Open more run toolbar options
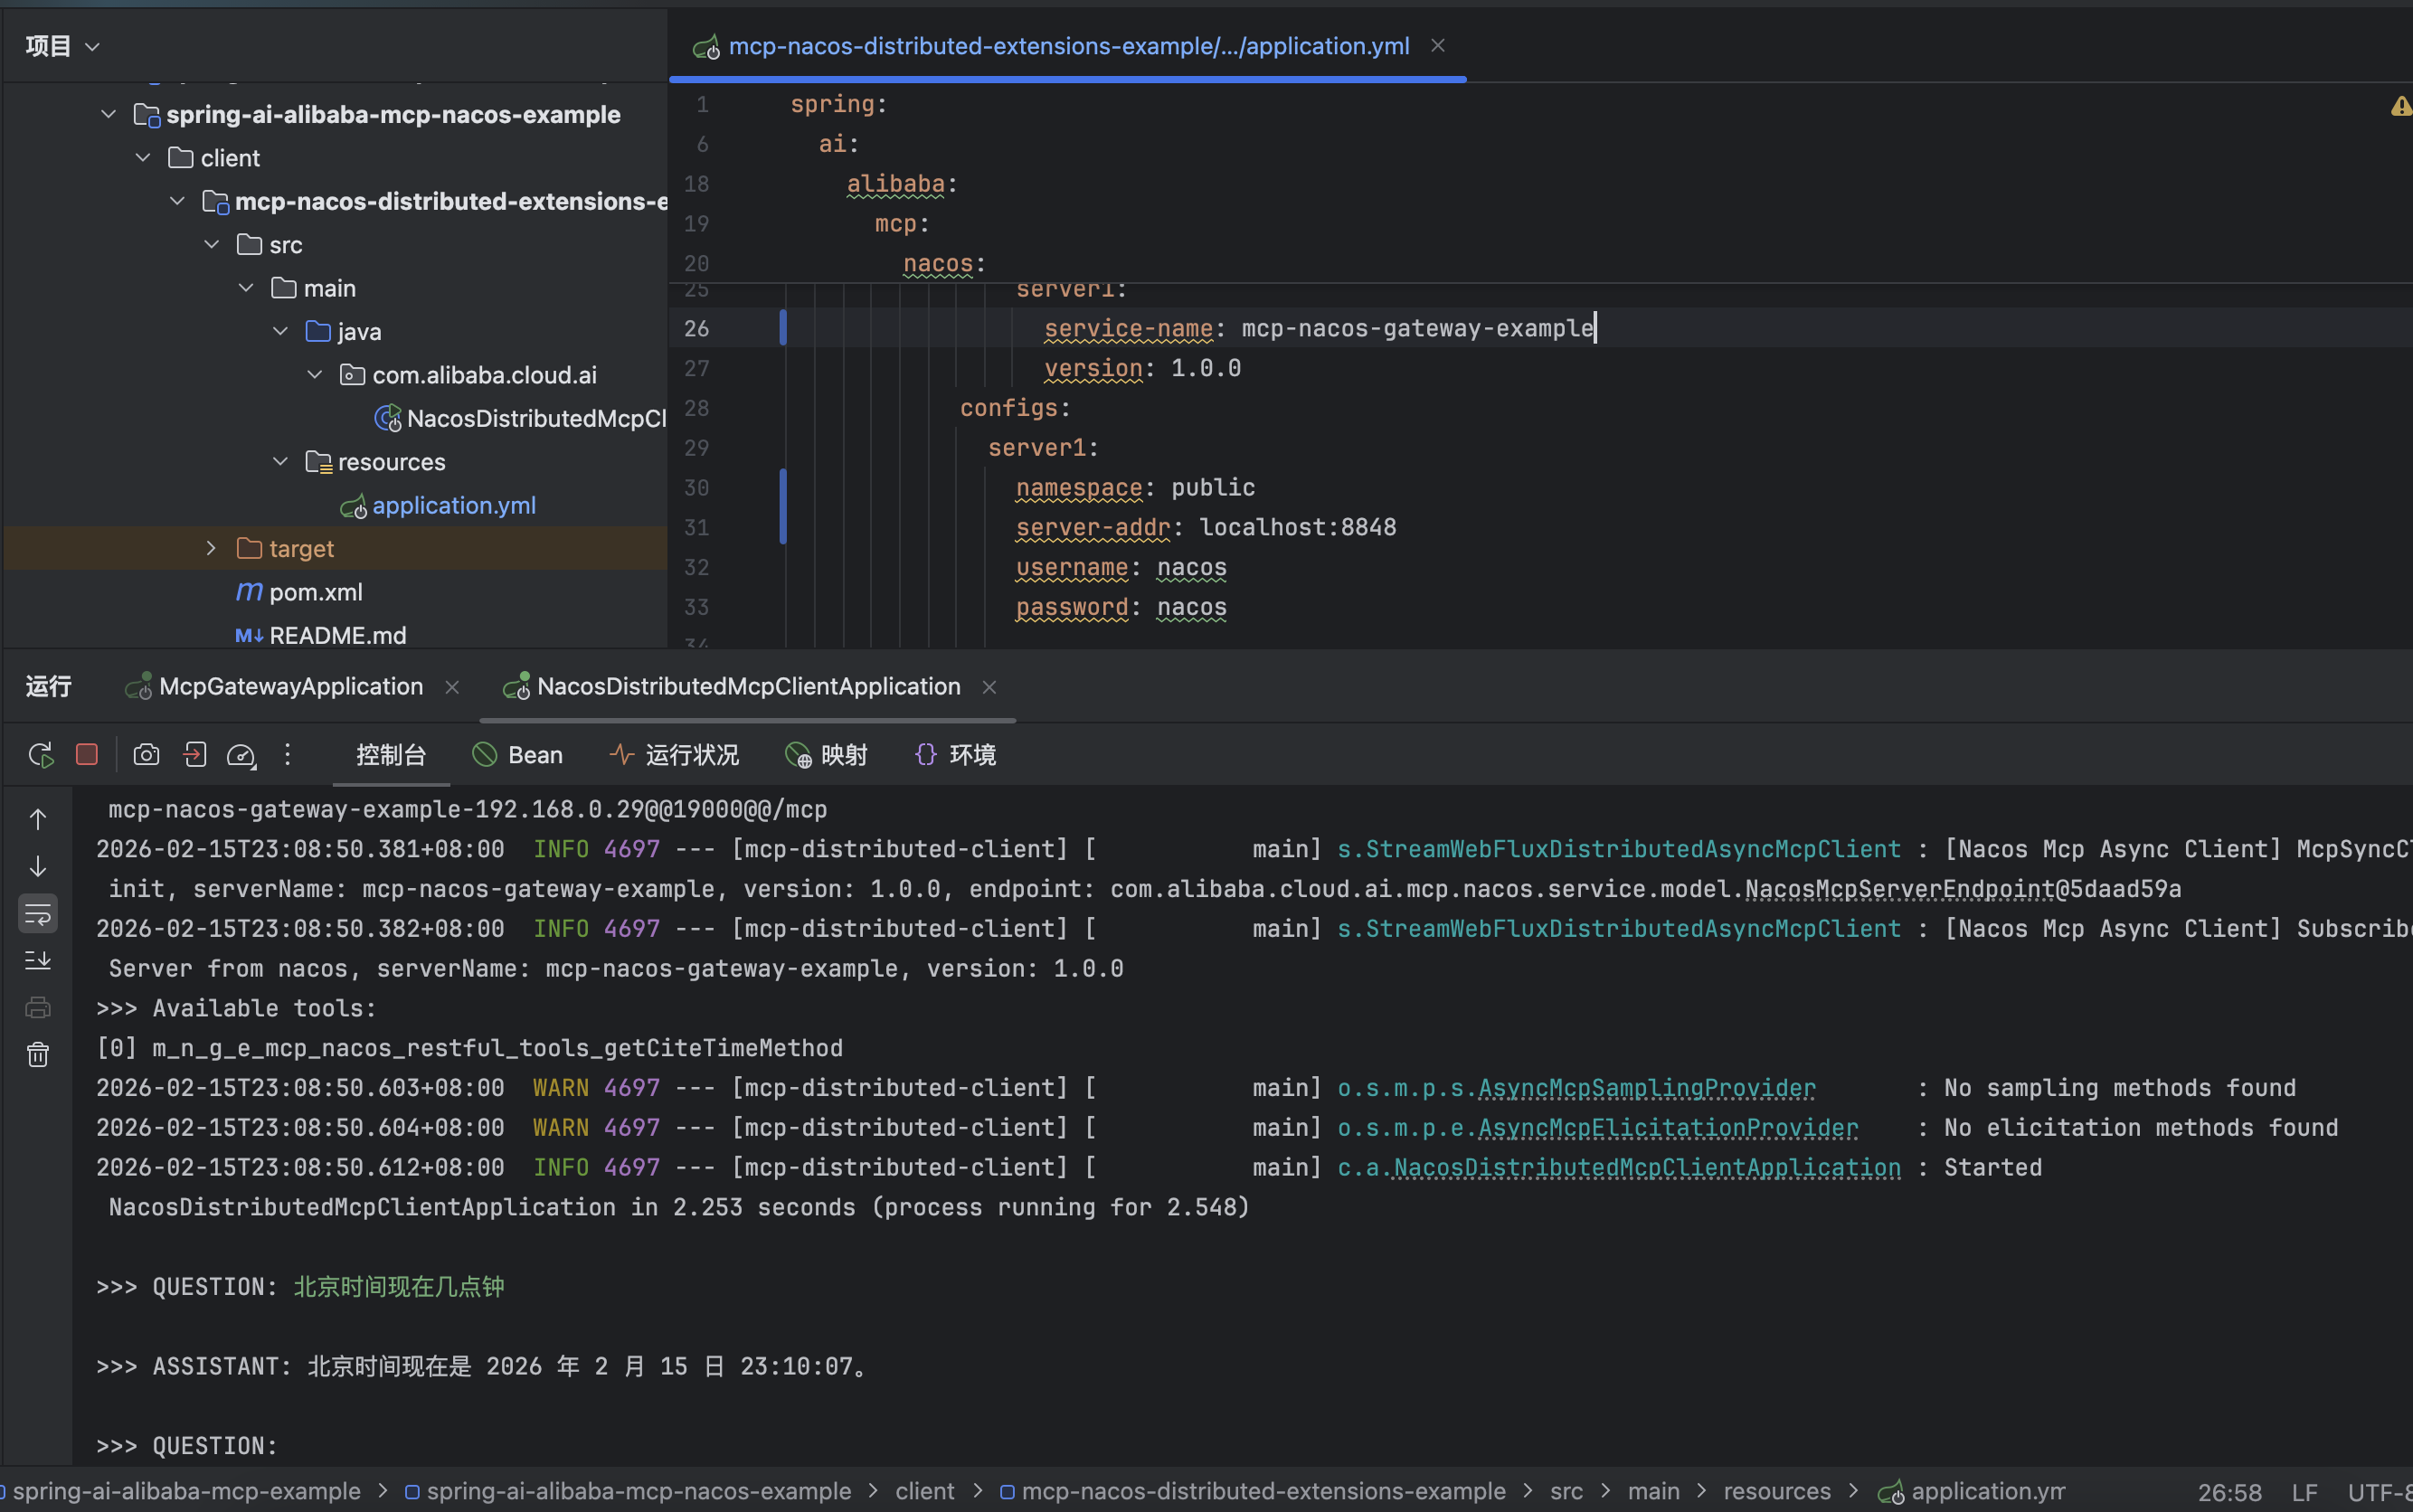The height and width of the screenshot is (1512, 2413). [x=288, y=754]
